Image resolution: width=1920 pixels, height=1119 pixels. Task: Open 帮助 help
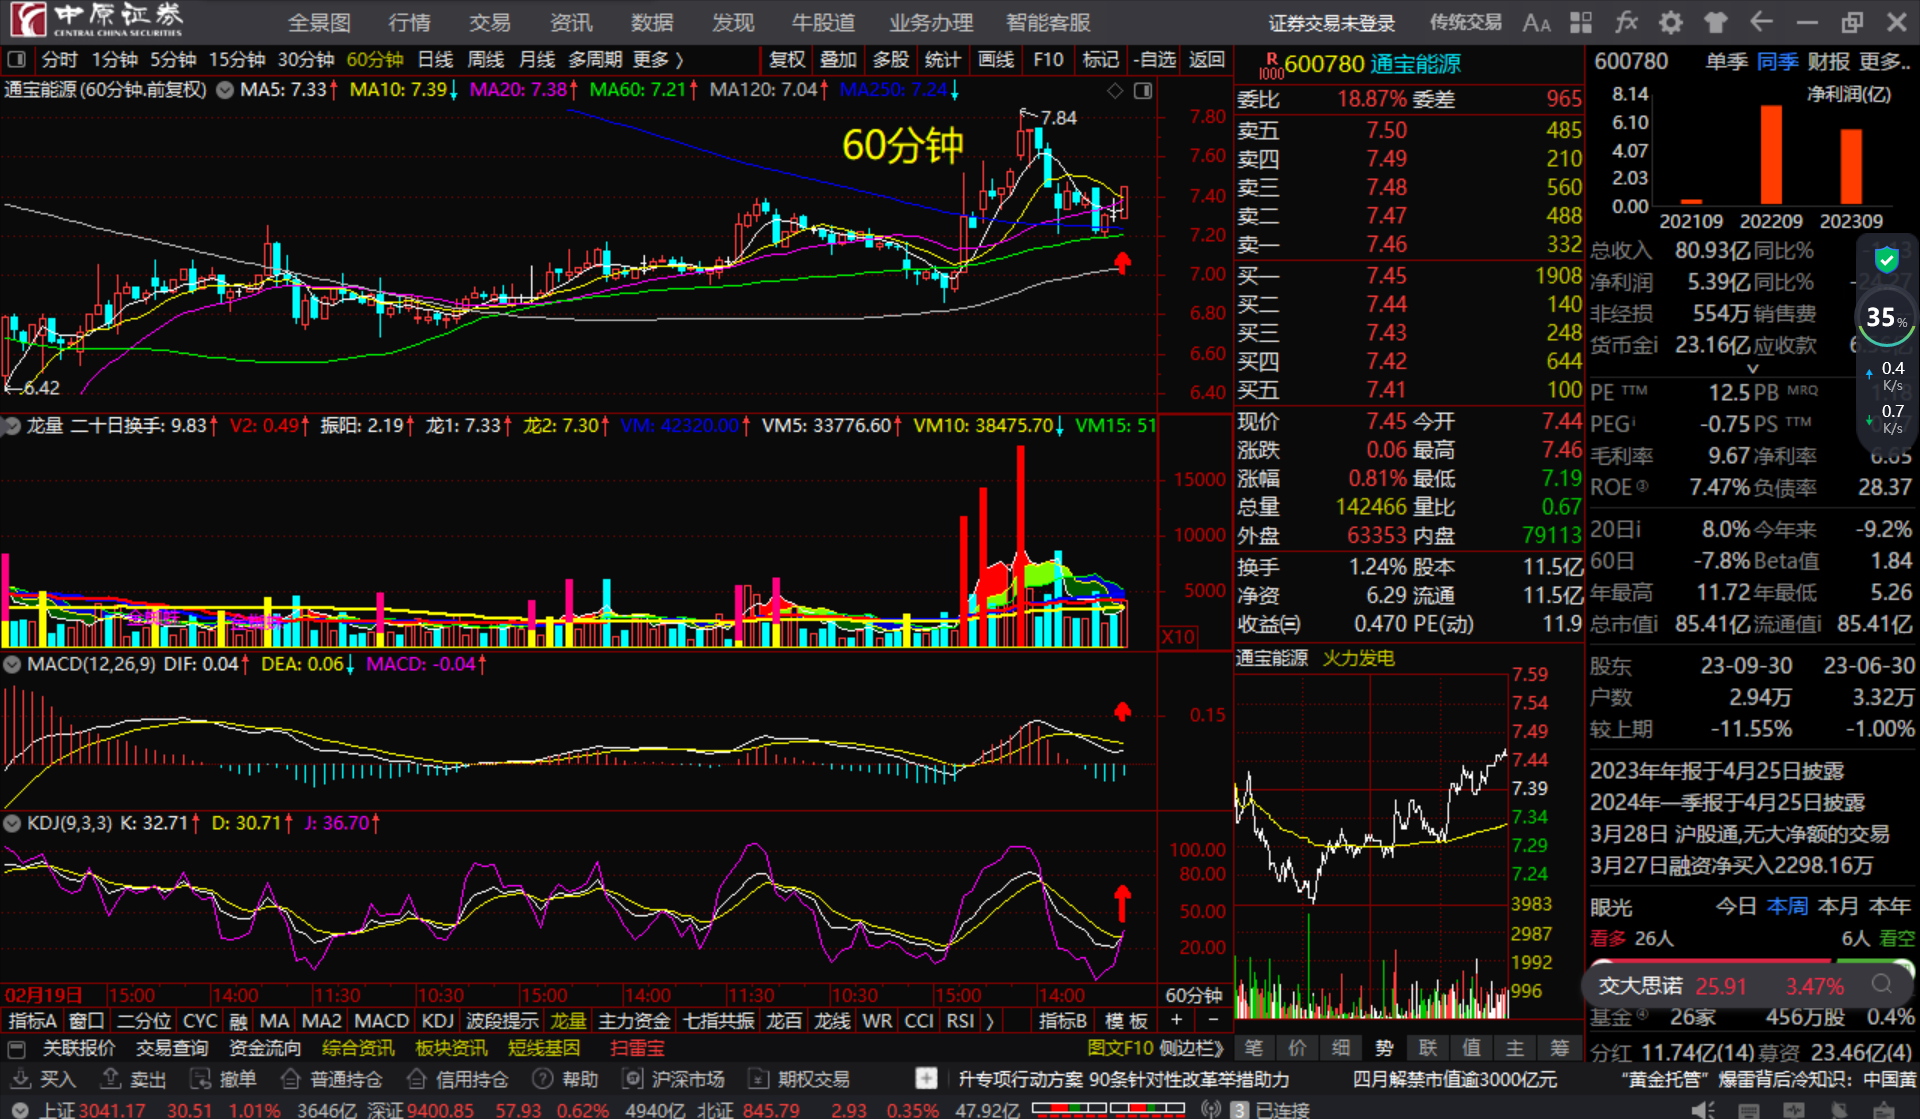pyautogui.click(x=566, y=1080)
